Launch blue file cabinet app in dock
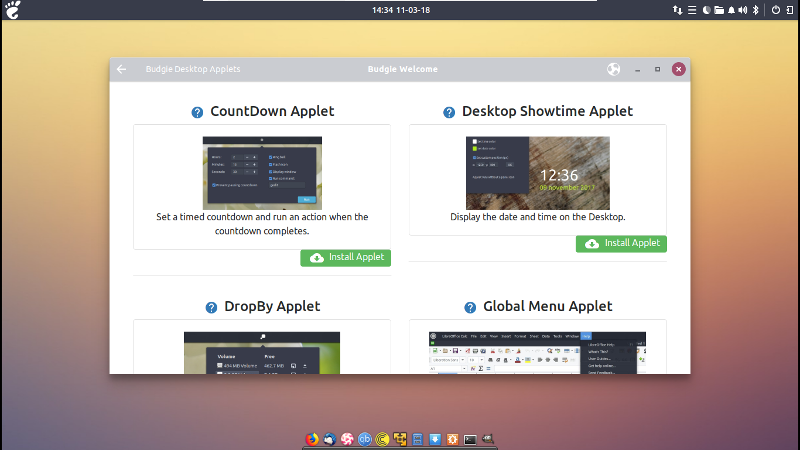The height and width of the screenshot is (450, 800). [x=417, y=439]
